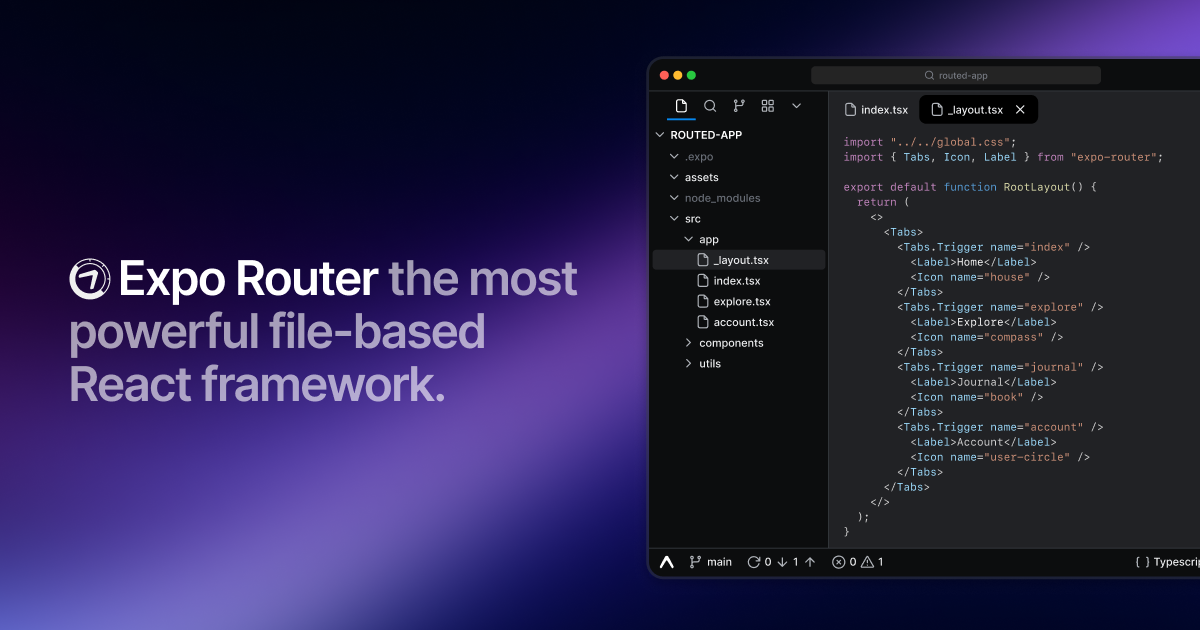Switch to the index.tsx tab

877,110
